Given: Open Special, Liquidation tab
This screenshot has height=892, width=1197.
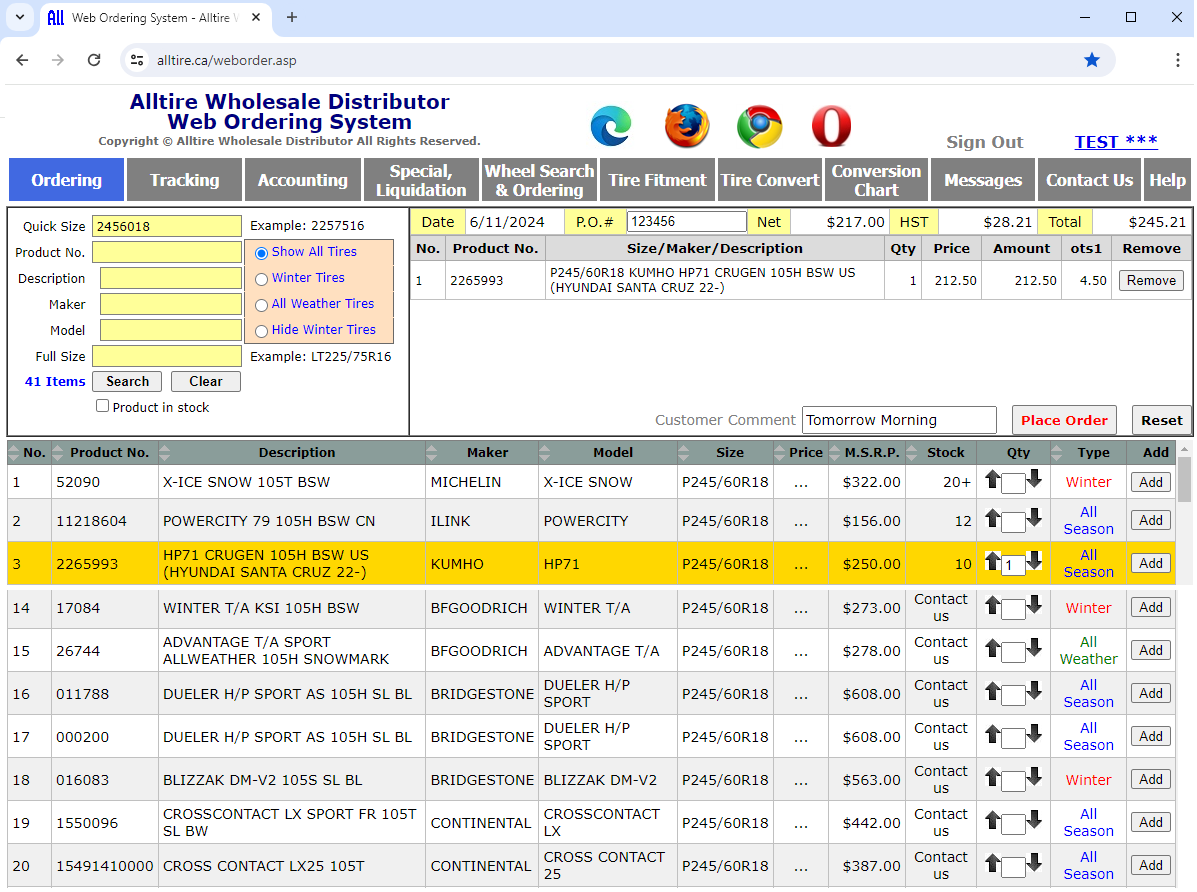Looking at the screenshot, I should 421,180.
